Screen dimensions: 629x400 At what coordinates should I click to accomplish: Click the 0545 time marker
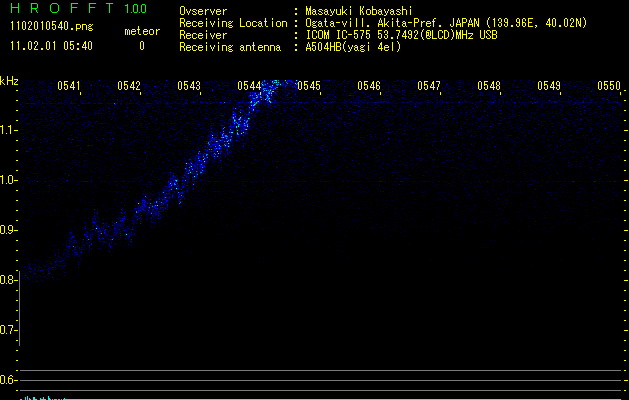coord(309,86)
